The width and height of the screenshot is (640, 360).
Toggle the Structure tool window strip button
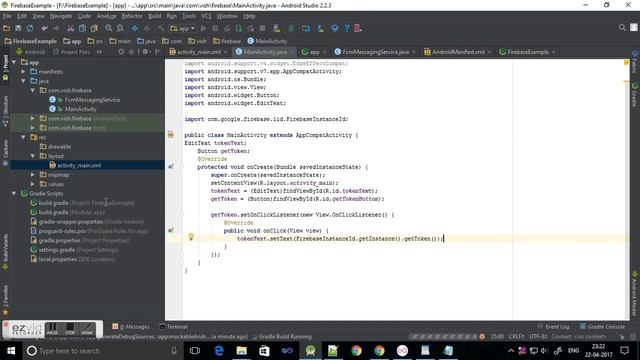click(5, 111)
